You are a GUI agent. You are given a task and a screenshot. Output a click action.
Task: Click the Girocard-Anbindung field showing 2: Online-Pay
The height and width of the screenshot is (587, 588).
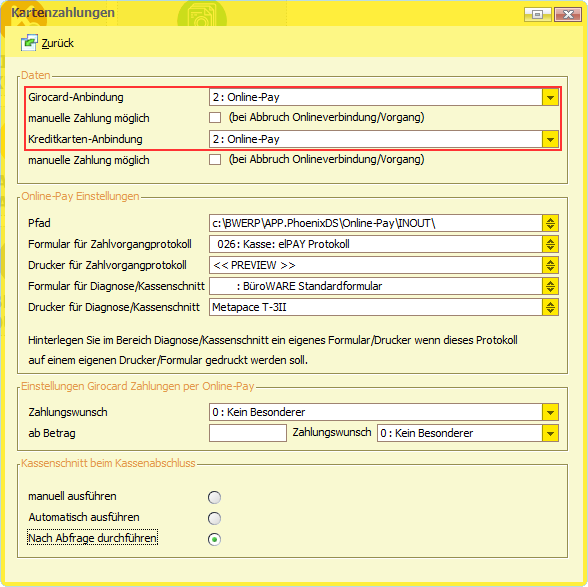376,98
